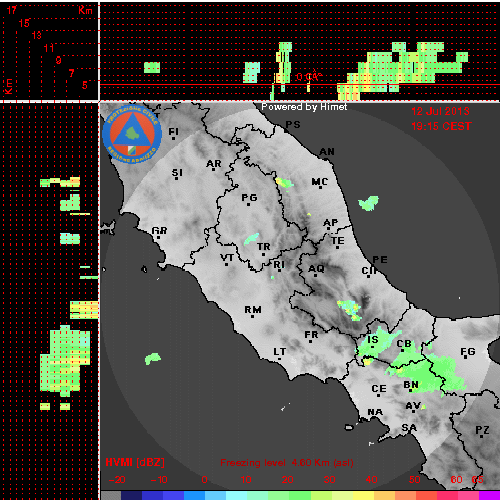Click the '7' altitude label
This screenshot has height=500, width=500.
tap(71, 73)
